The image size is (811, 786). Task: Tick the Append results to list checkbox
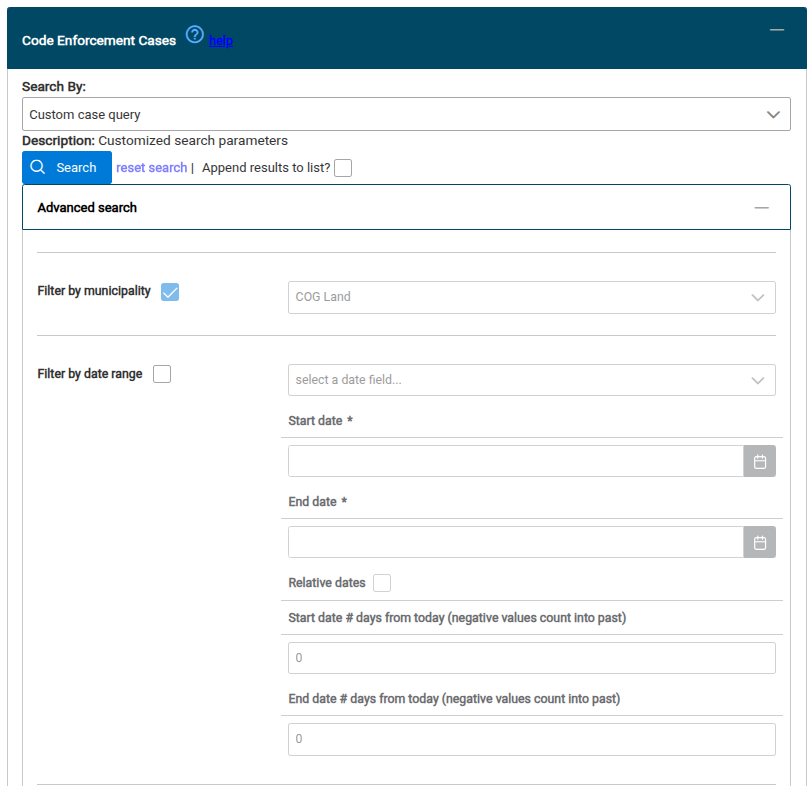[x=343, y=168]
